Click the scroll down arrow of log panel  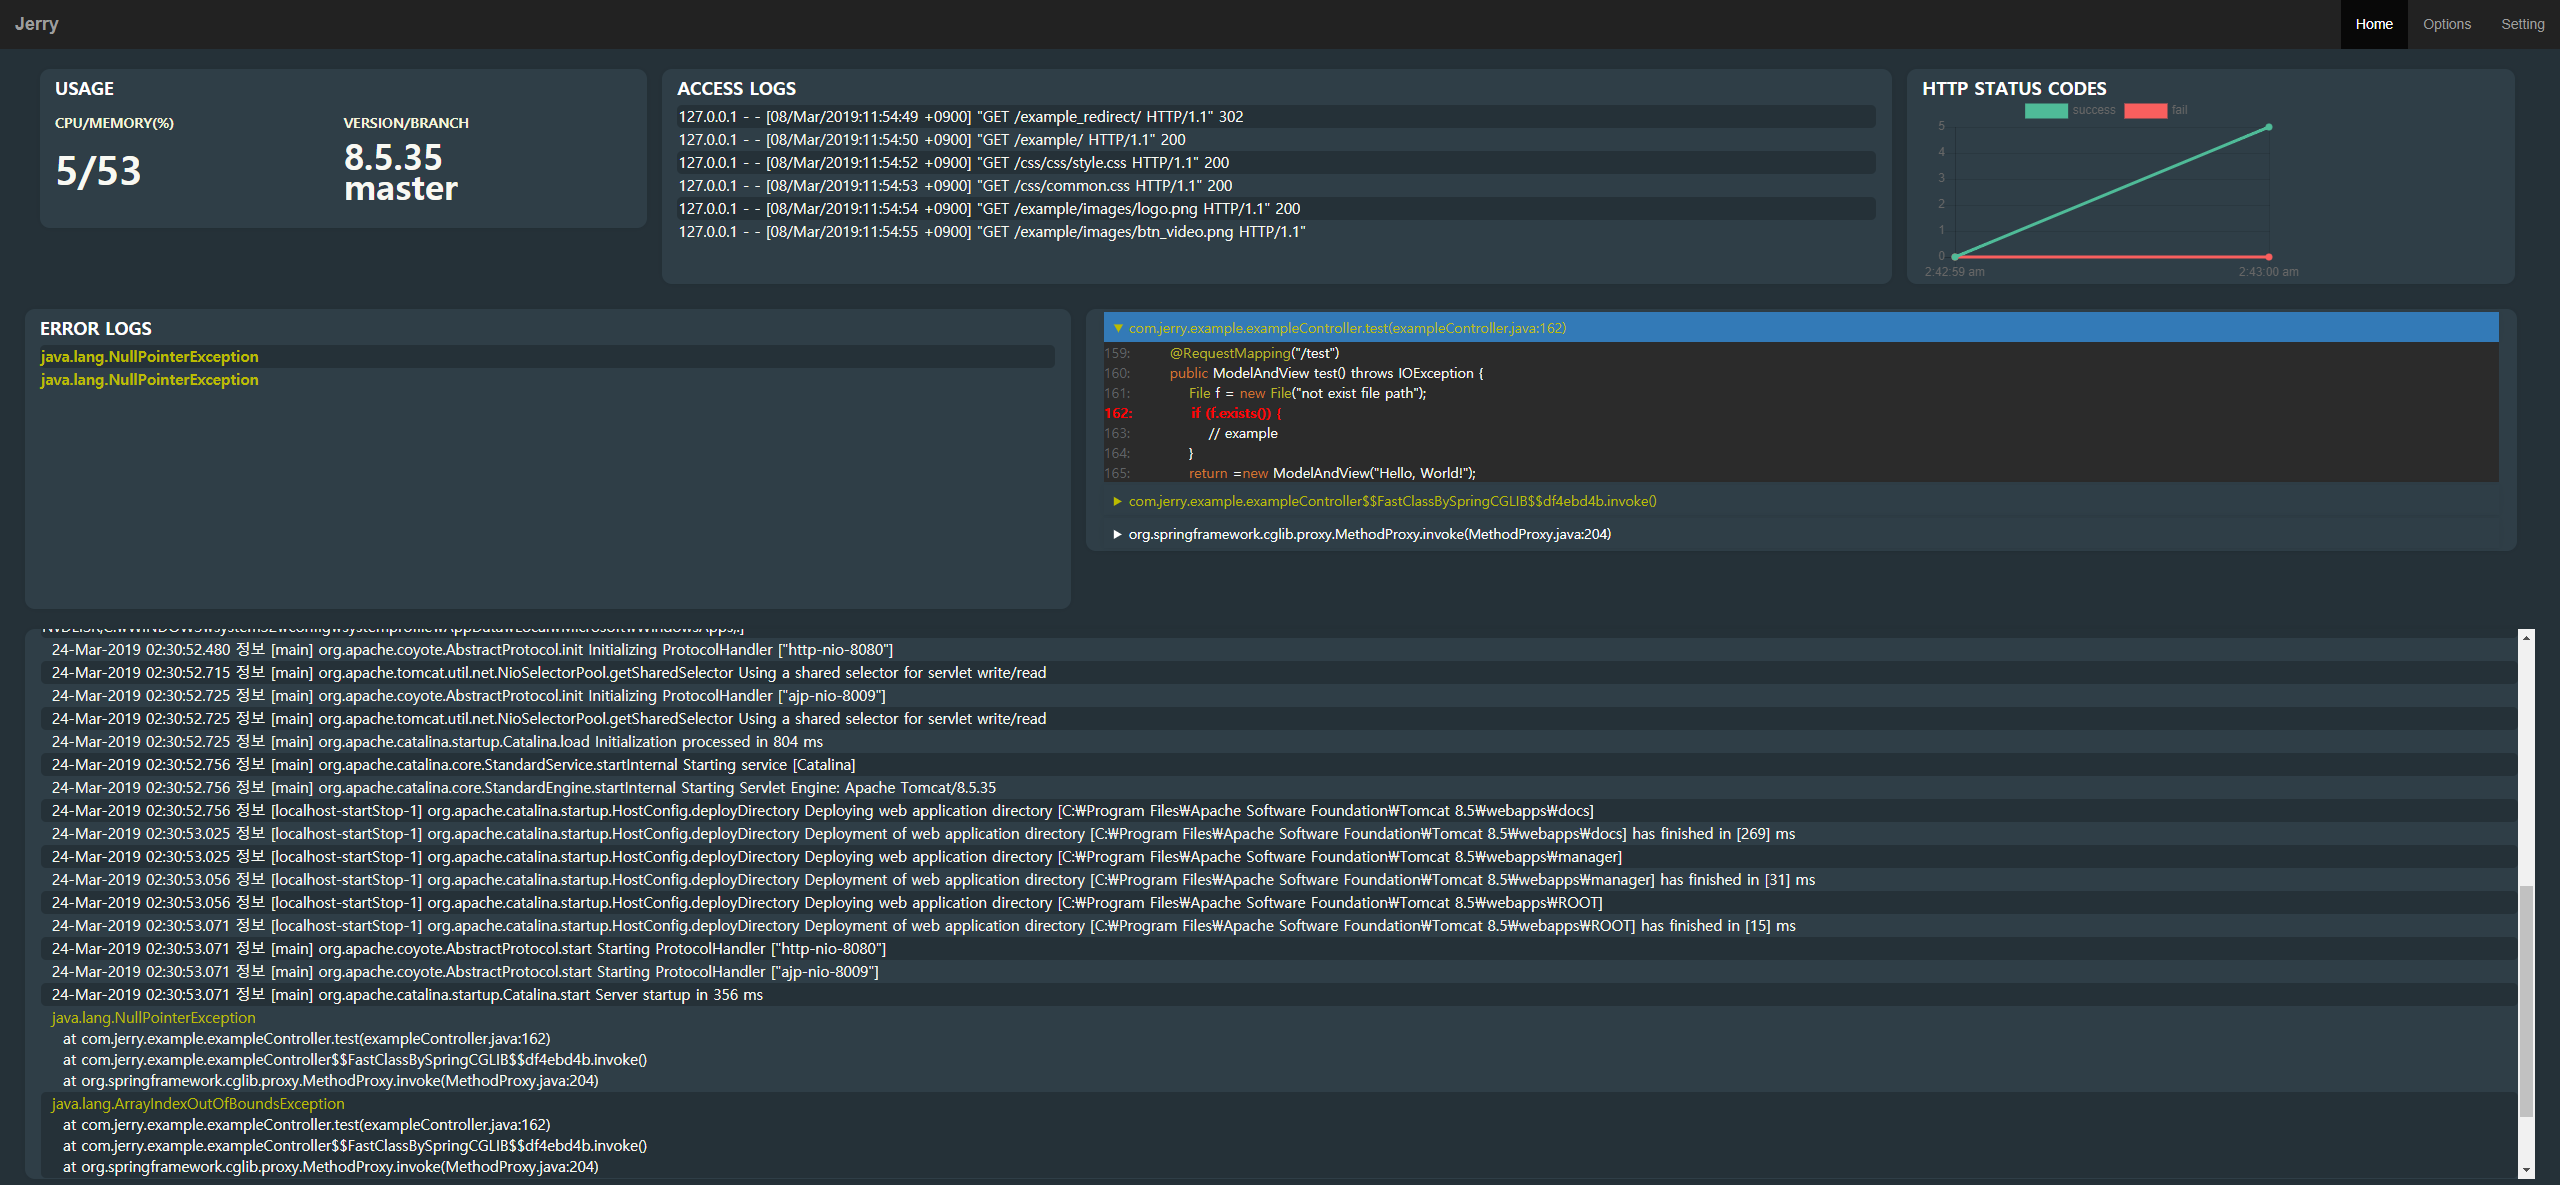pos(2526,1170)
